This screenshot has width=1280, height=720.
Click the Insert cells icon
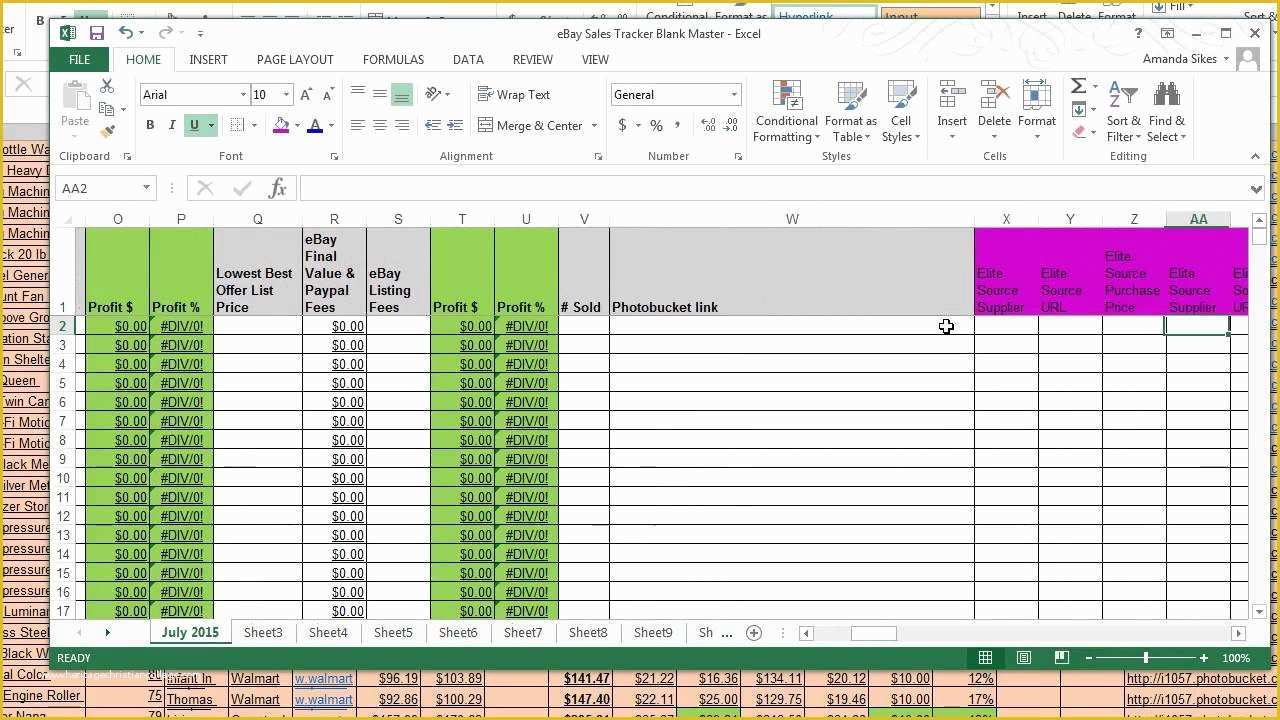952,96
